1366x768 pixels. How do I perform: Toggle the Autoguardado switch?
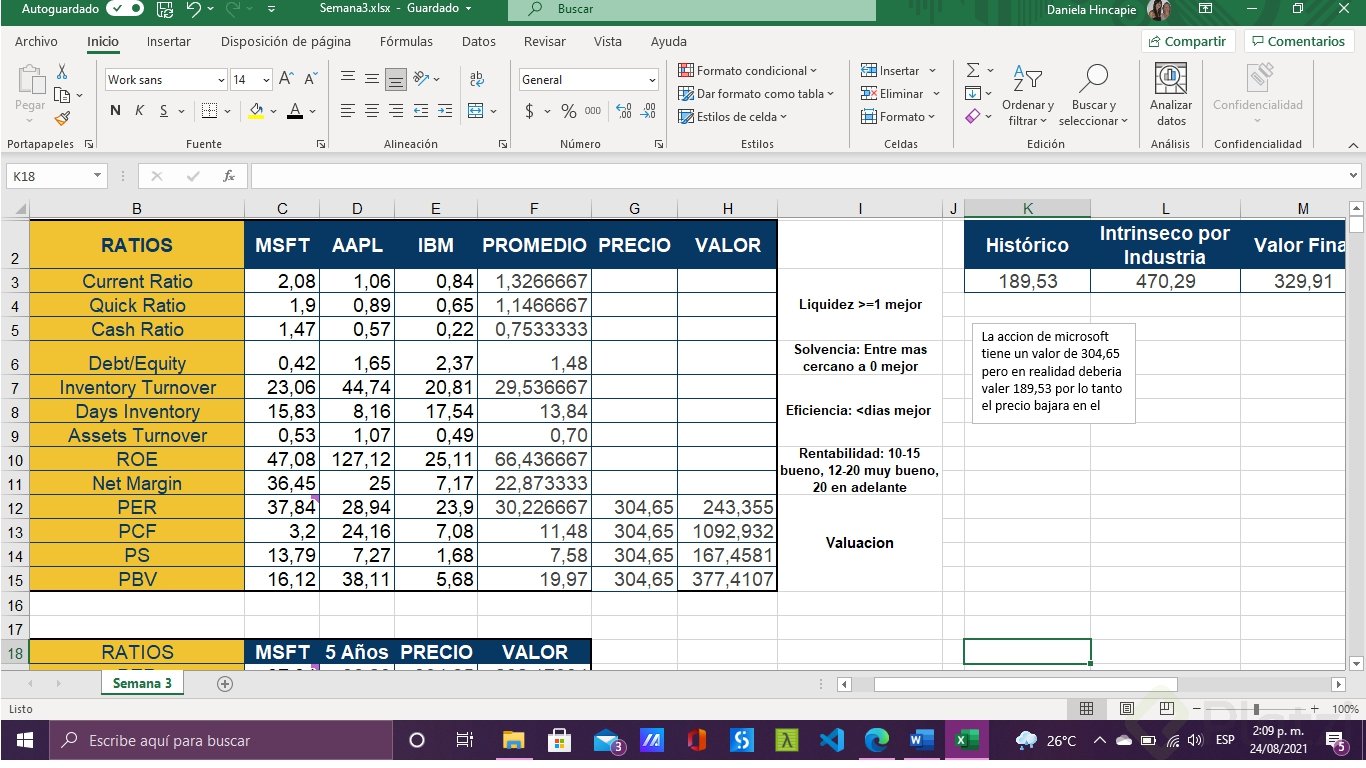(124, 9)
